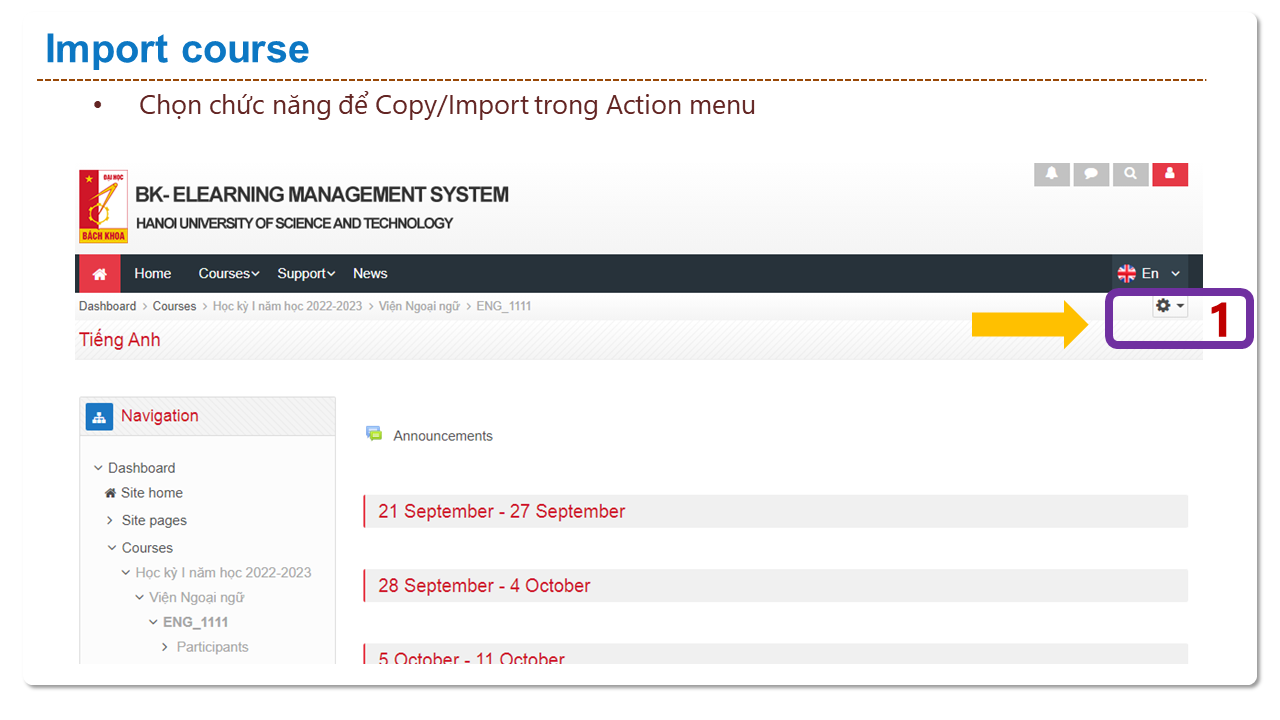Open the red user profile icon
This screenshot has height=720, width=1280.
[x=1170, y=174]
